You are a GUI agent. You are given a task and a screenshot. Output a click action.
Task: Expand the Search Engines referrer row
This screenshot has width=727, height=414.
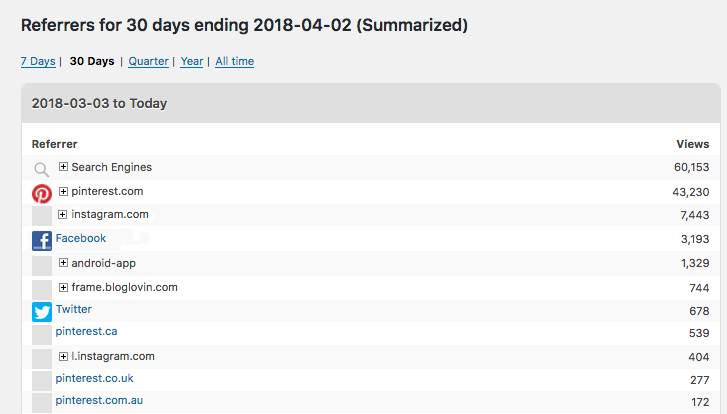pyautogui.click(x=64, y=166)
